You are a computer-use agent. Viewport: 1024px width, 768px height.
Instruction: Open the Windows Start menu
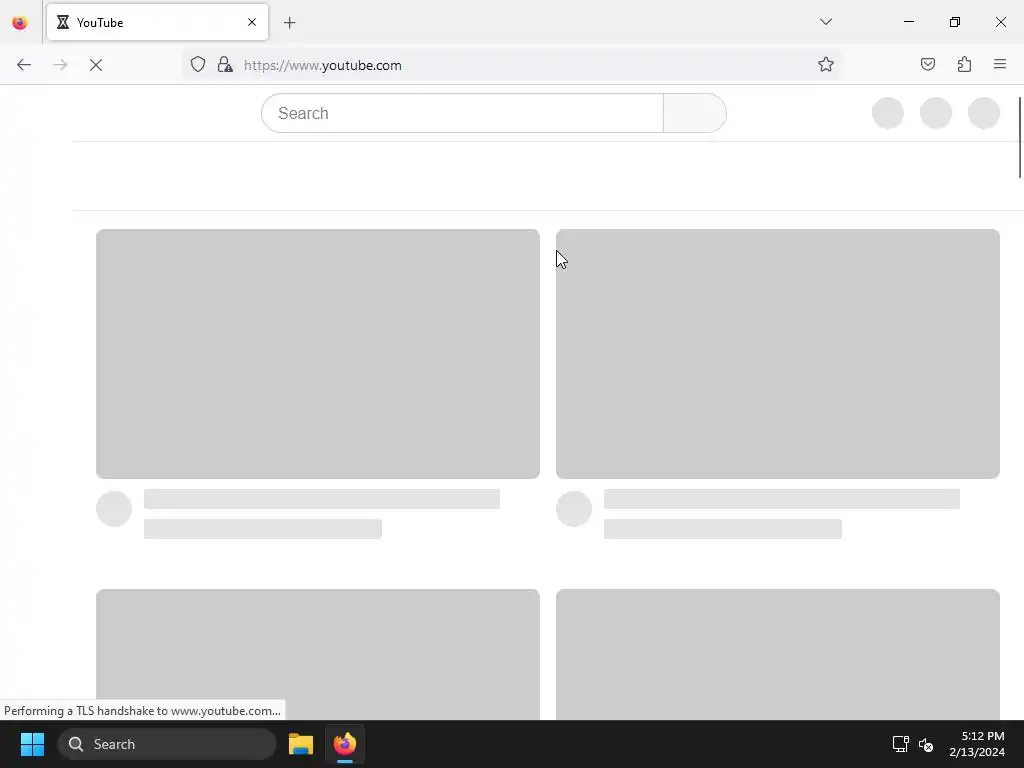(x=32, y=744)
